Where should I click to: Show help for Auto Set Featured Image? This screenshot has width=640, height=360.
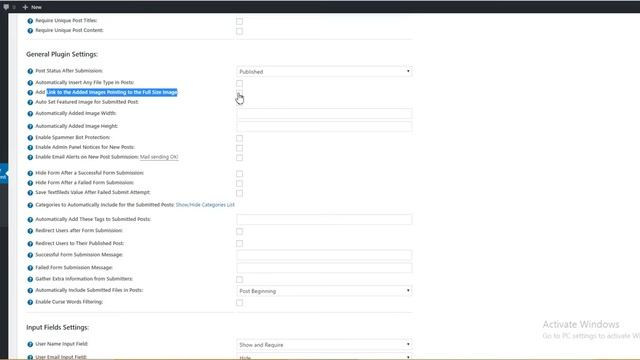[x=30, y=102]
